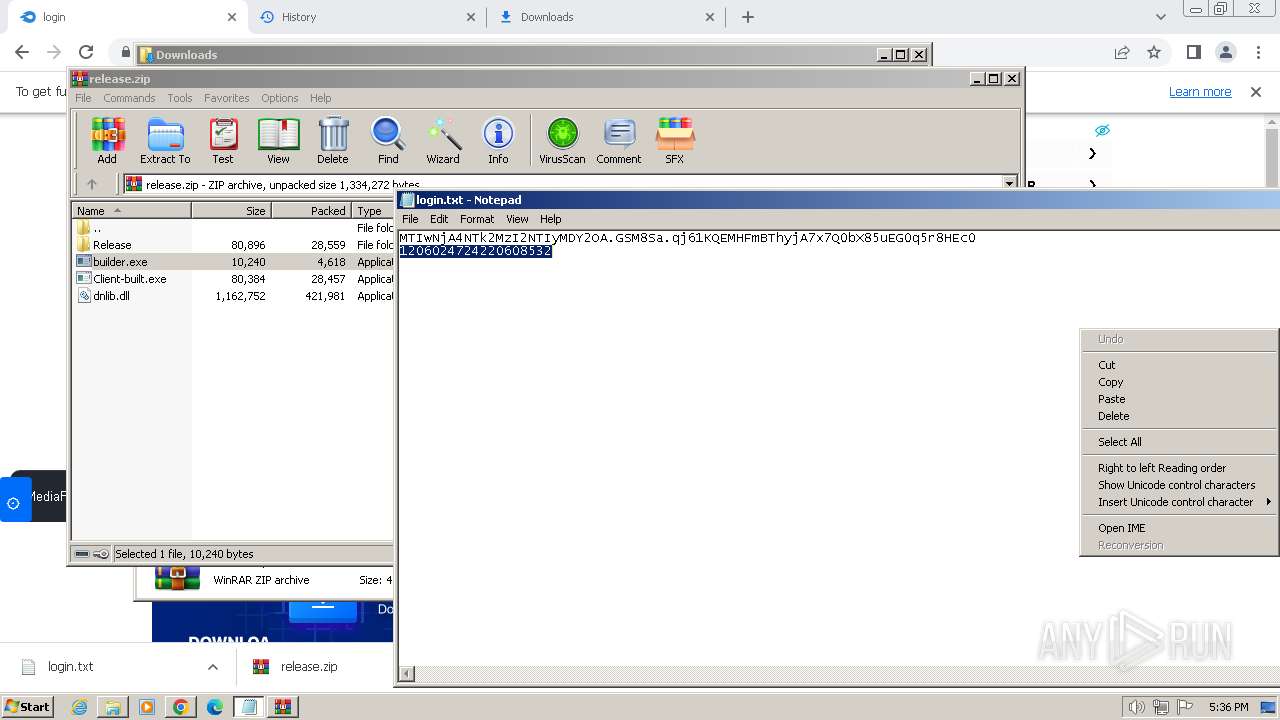Open the Chrome profile avatar

tap(1225, 52)
